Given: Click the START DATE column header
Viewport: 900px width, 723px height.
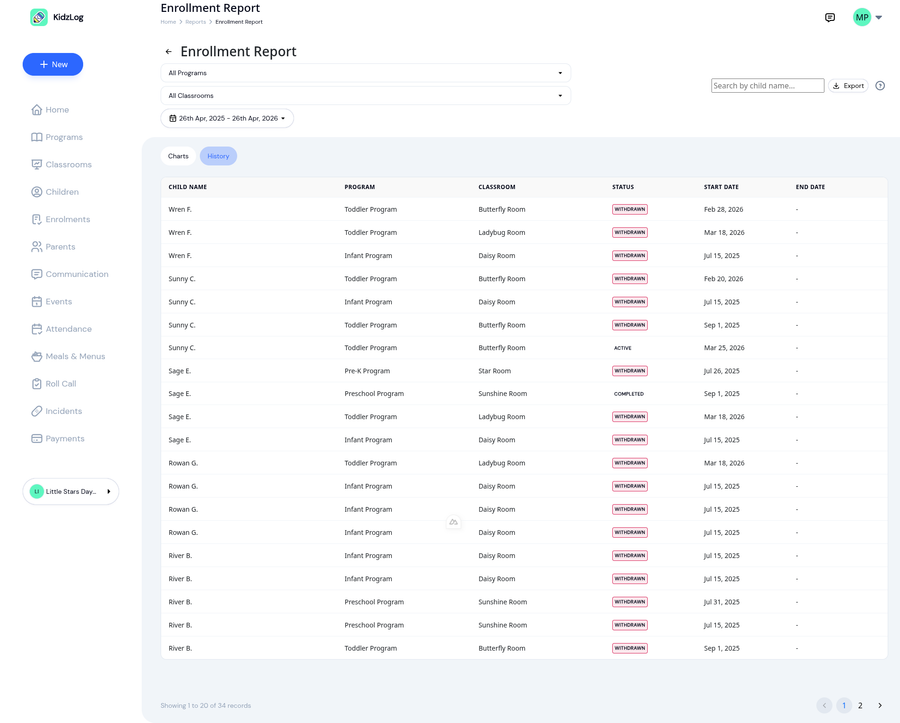Looking at the screenshot, I should click(721, 187).
